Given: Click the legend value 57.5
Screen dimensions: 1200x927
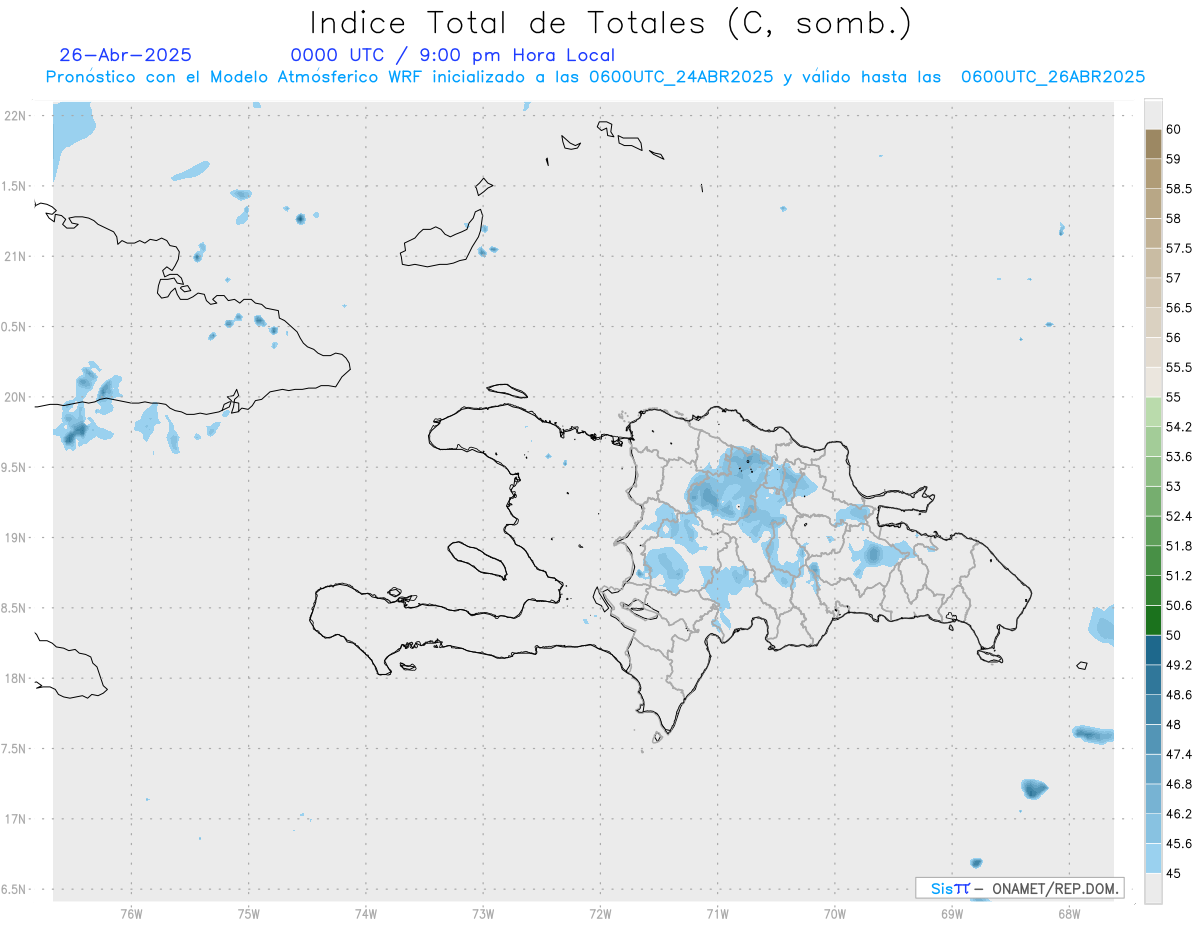Looking at the screenshot, I should click(x=1179, y=249).
